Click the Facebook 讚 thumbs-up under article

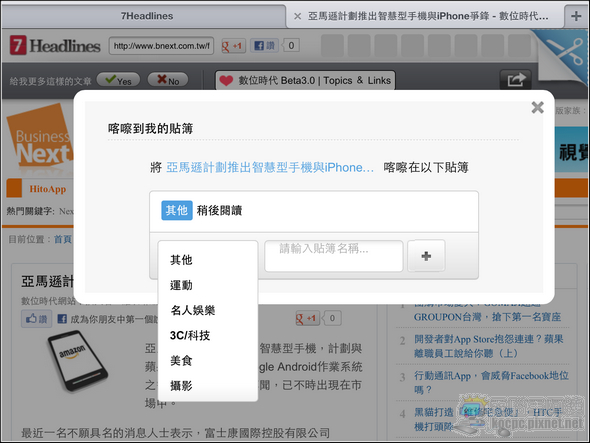point(36,319)
